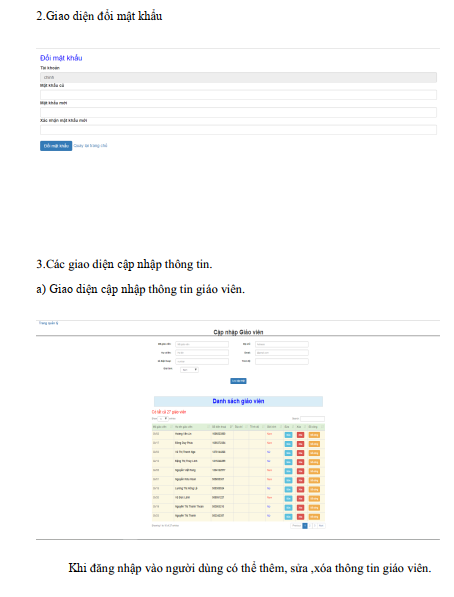The height and width of the screenshot is (597, 454).
Task: Go to pagination page 2
Action: click(x=310, y=526)
